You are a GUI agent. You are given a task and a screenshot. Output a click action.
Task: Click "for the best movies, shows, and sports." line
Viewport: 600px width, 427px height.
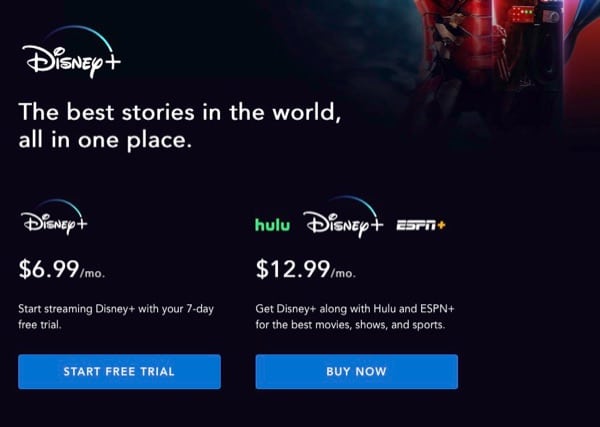(x=350, y=325)
